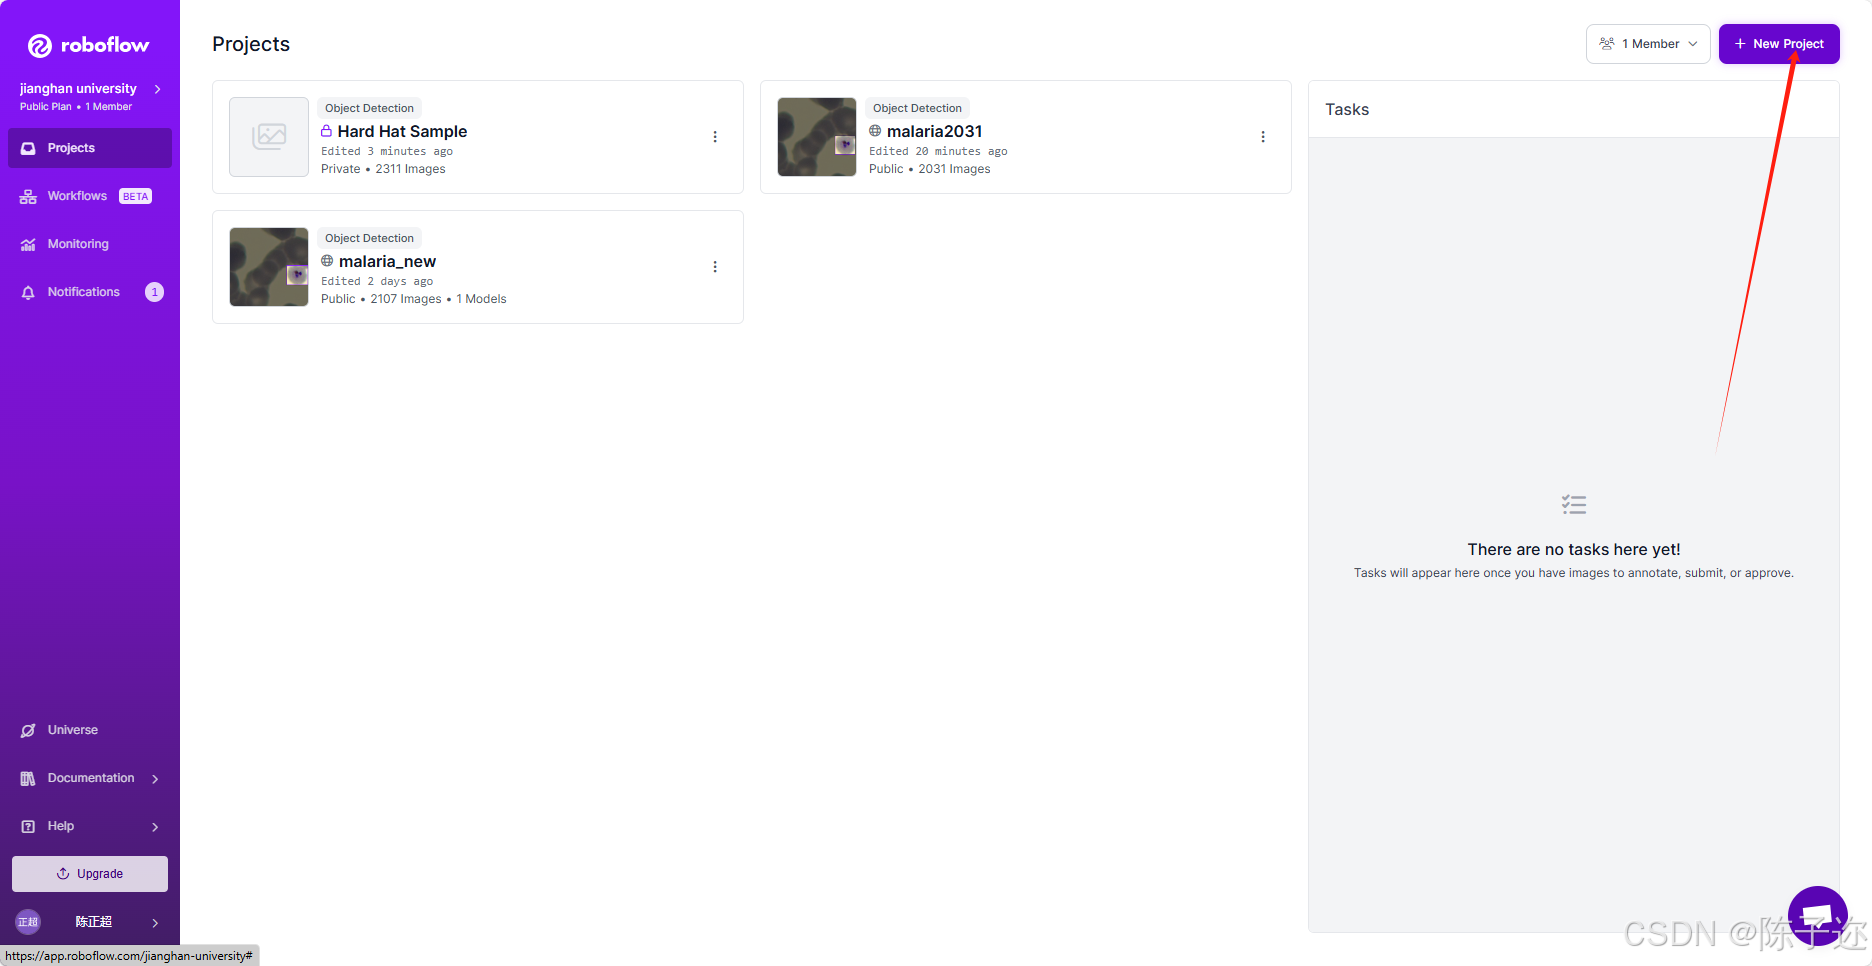Click the Roboflow logo
Image resolution: width=1872 pixels, height=966 pixels.
89,45
